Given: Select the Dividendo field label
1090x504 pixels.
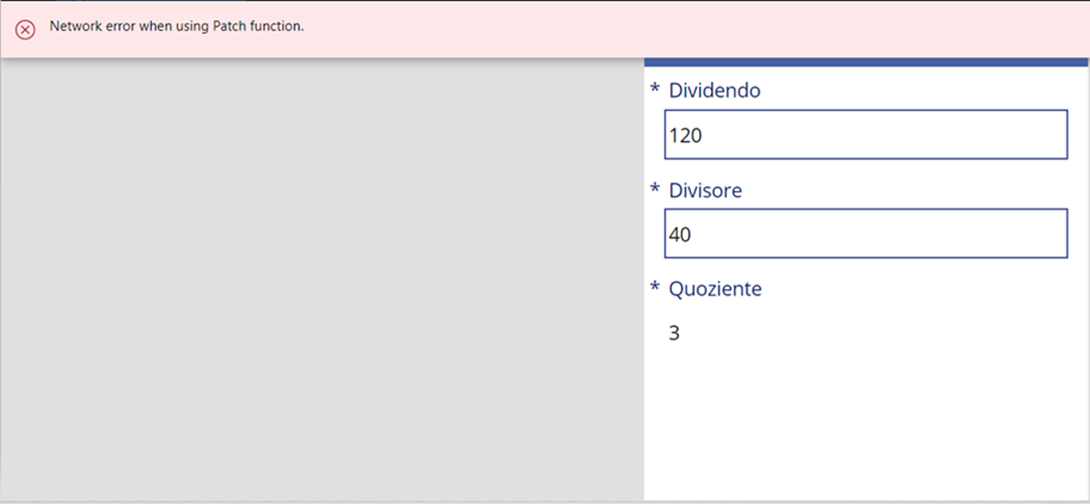Looking at the screenshot, I should pos(714,90).
